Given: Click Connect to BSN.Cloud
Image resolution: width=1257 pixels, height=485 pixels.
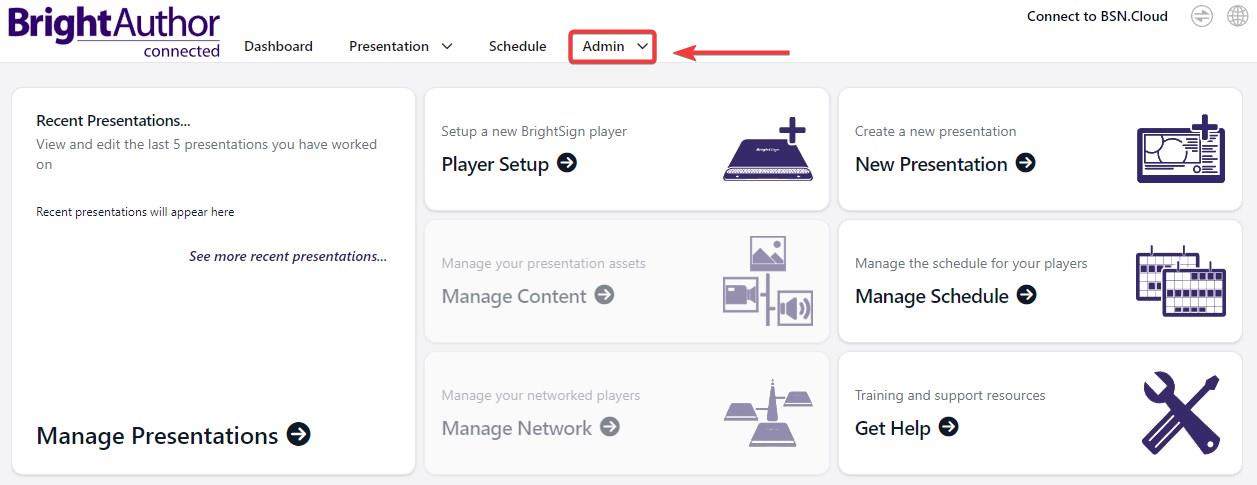Looking at the screenshot, I should click(x=1097, y=16).
